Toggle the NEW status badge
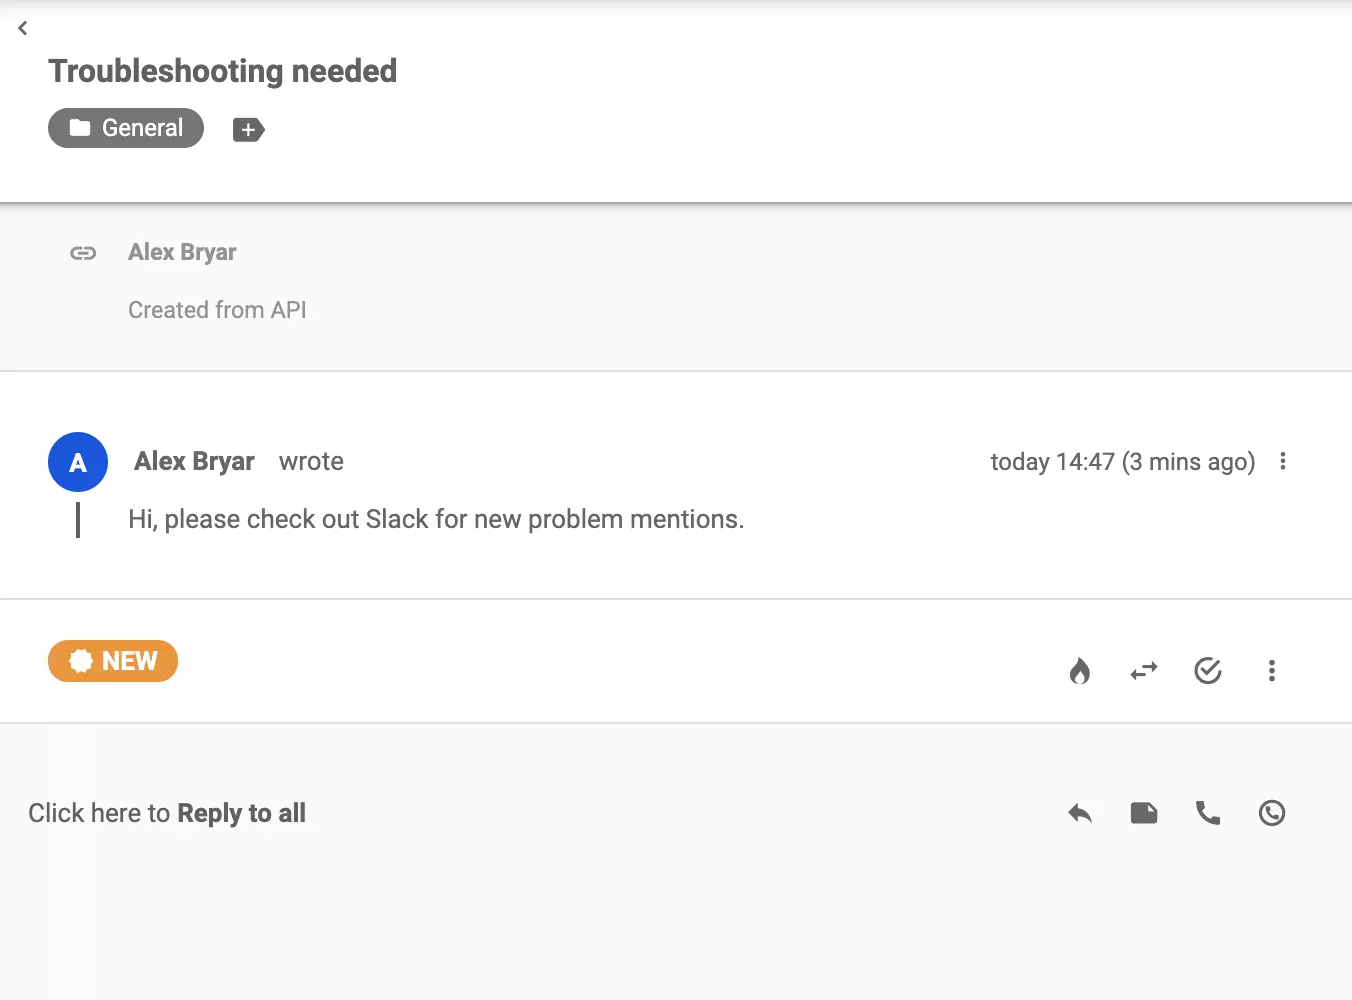 pyautogui.click(x=113, y=661)
